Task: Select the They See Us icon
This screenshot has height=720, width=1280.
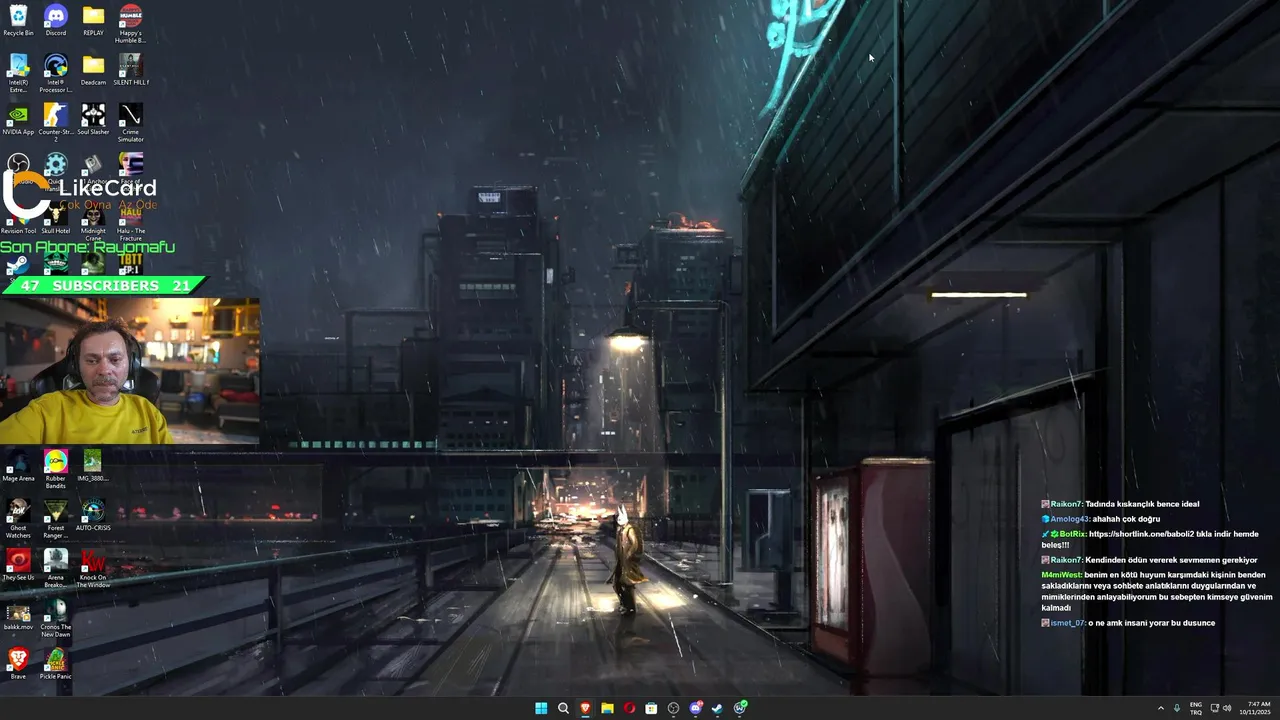Action: 18,565
